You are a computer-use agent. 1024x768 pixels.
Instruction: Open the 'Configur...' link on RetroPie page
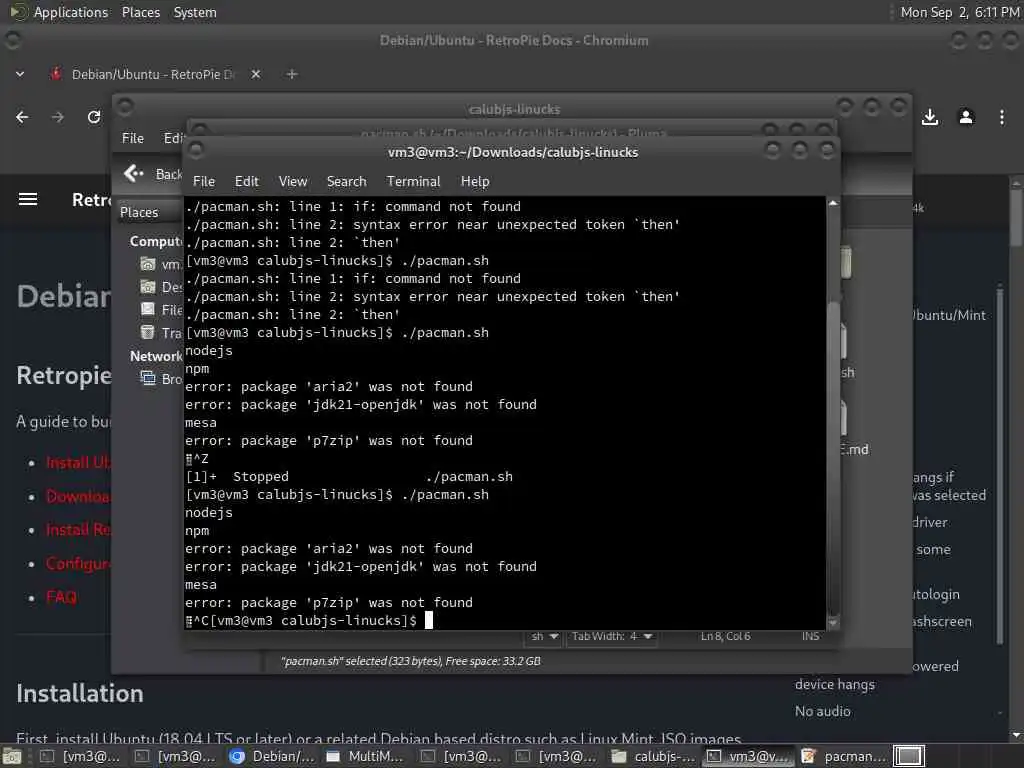click(x=78, y=563)
